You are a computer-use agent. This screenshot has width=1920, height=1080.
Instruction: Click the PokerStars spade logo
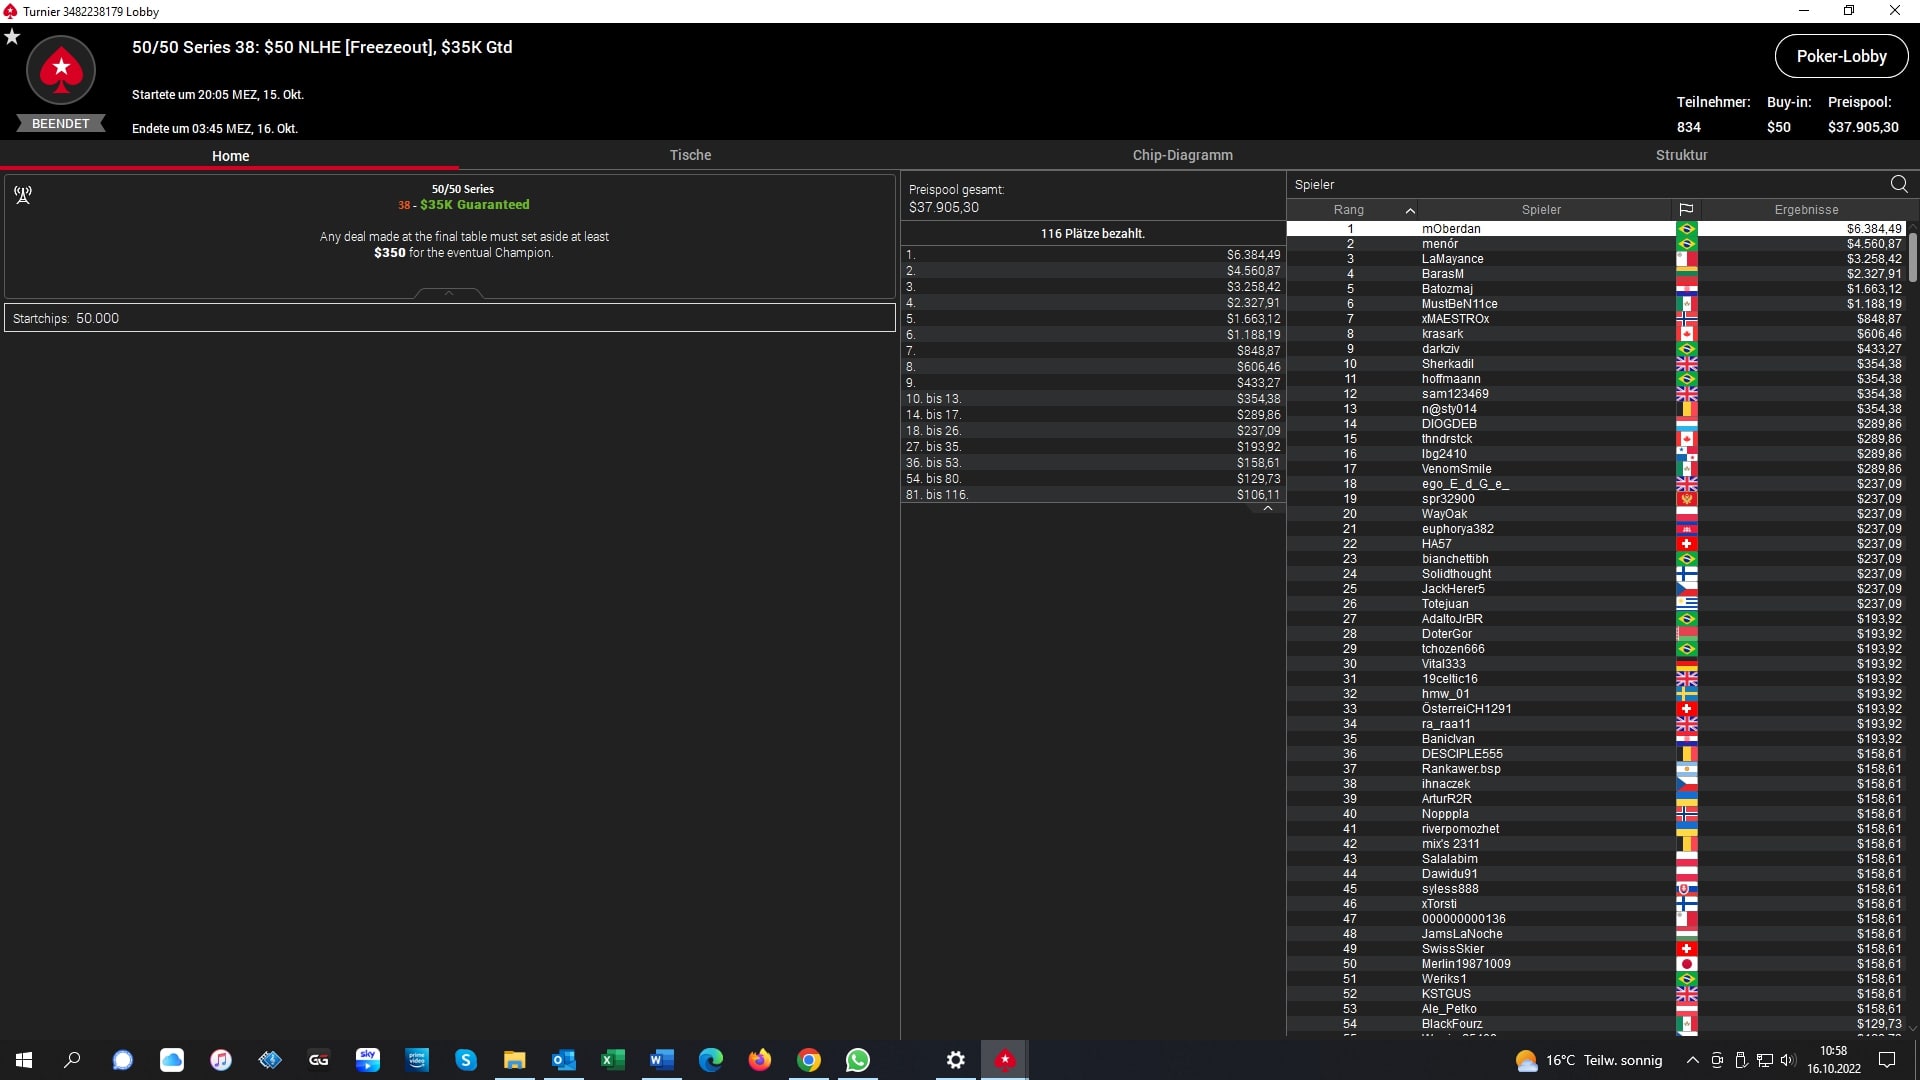pyautogui.click(x=61, y=71)
